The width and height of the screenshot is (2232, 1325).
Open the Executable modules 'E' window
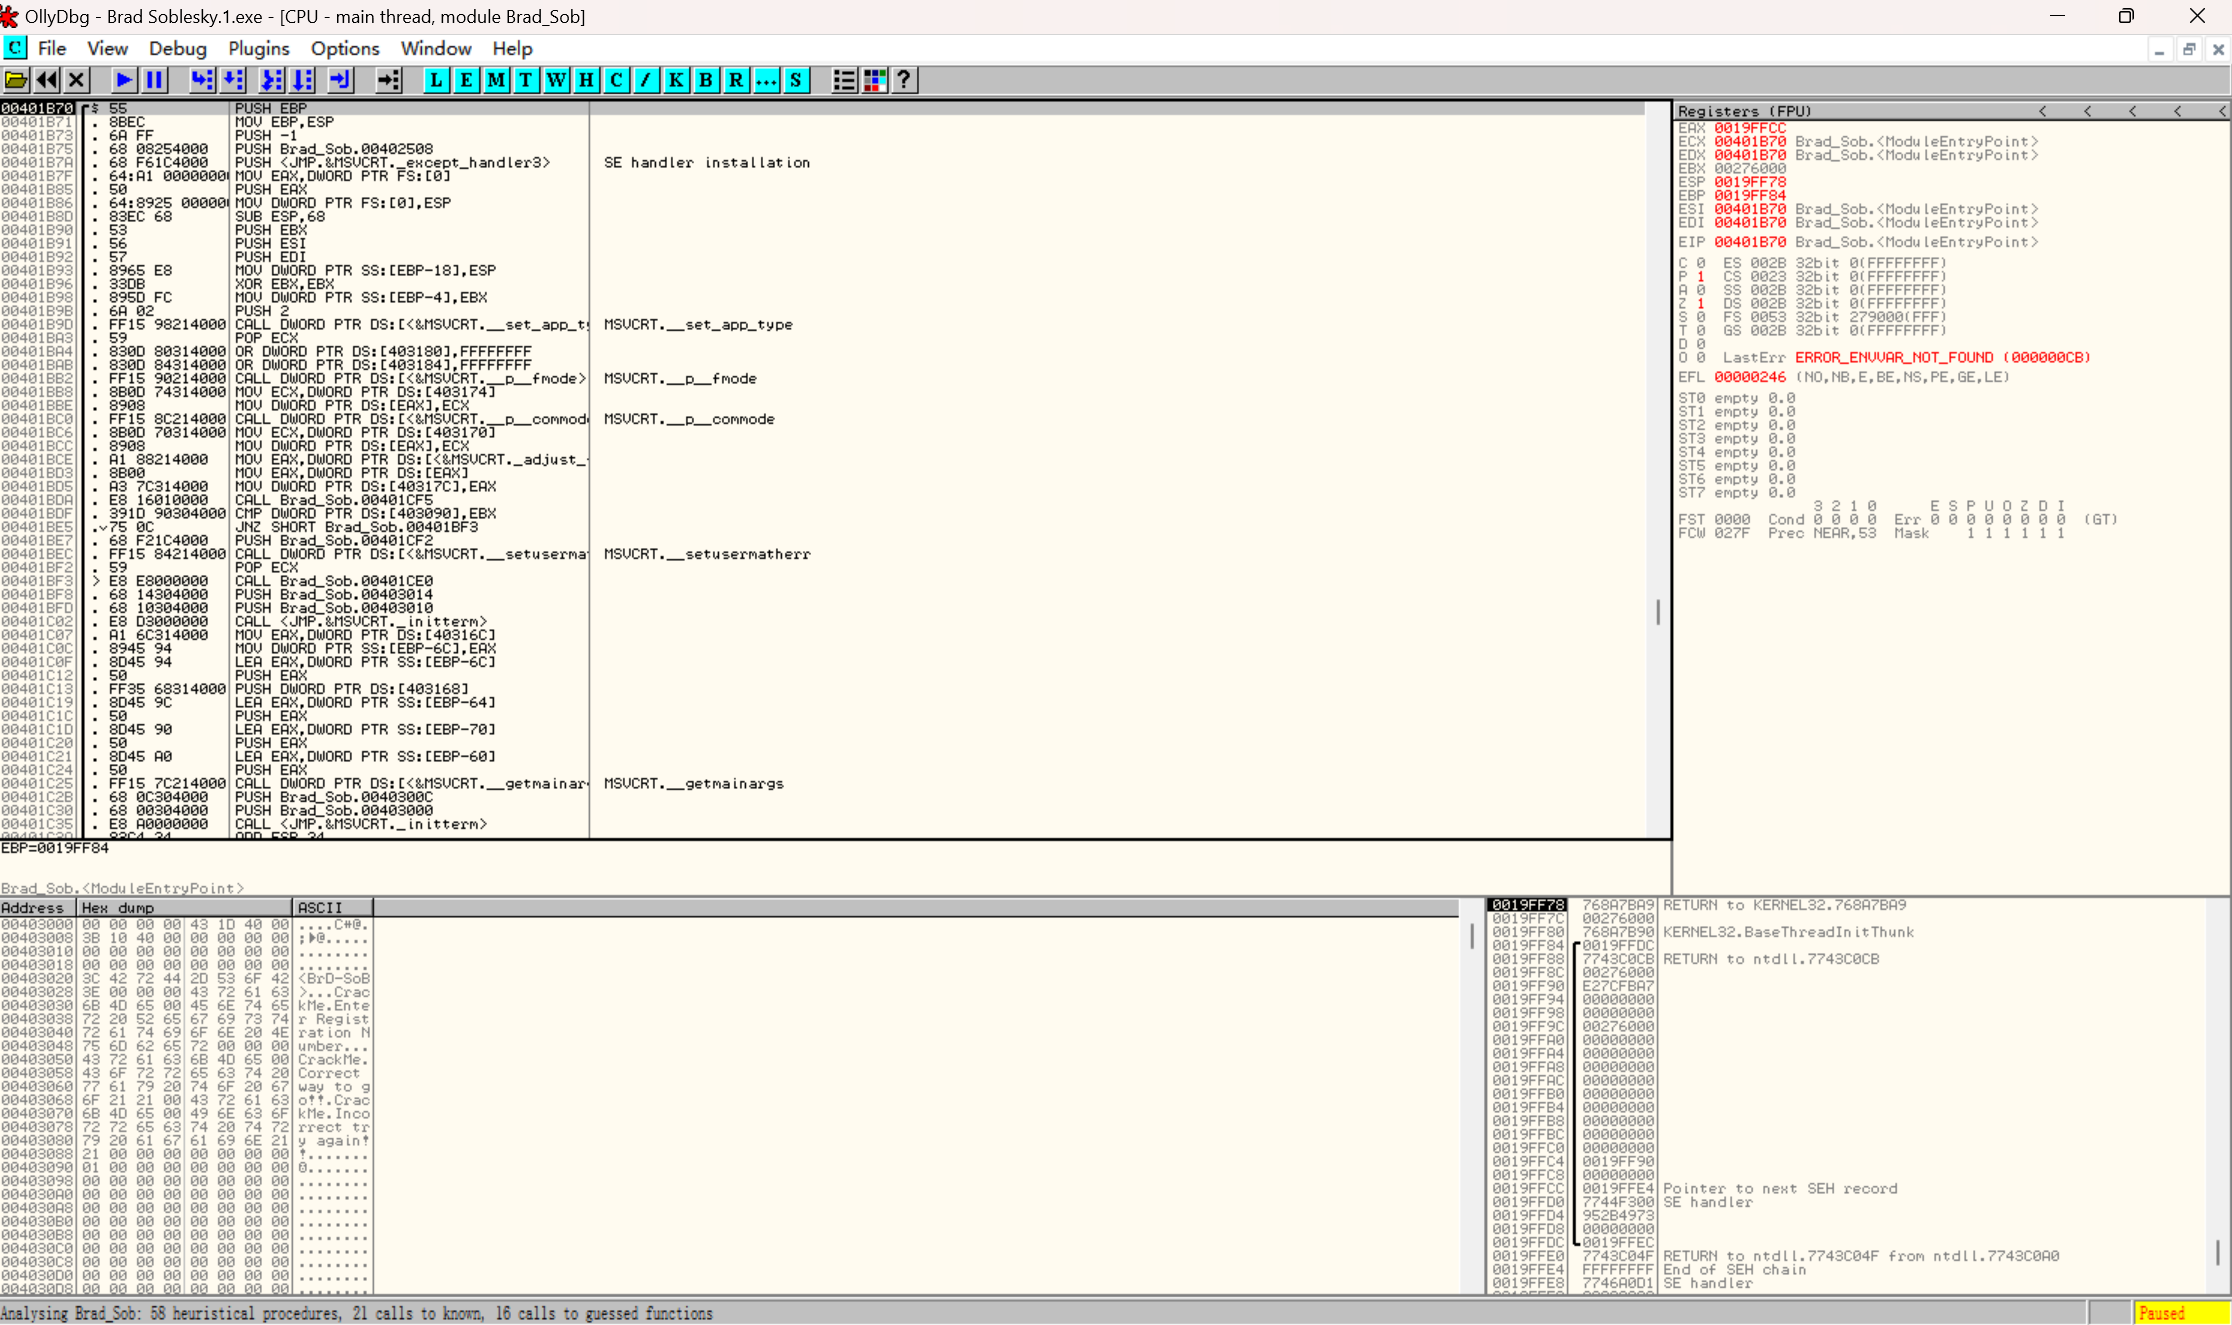click(x=466, y=80)
